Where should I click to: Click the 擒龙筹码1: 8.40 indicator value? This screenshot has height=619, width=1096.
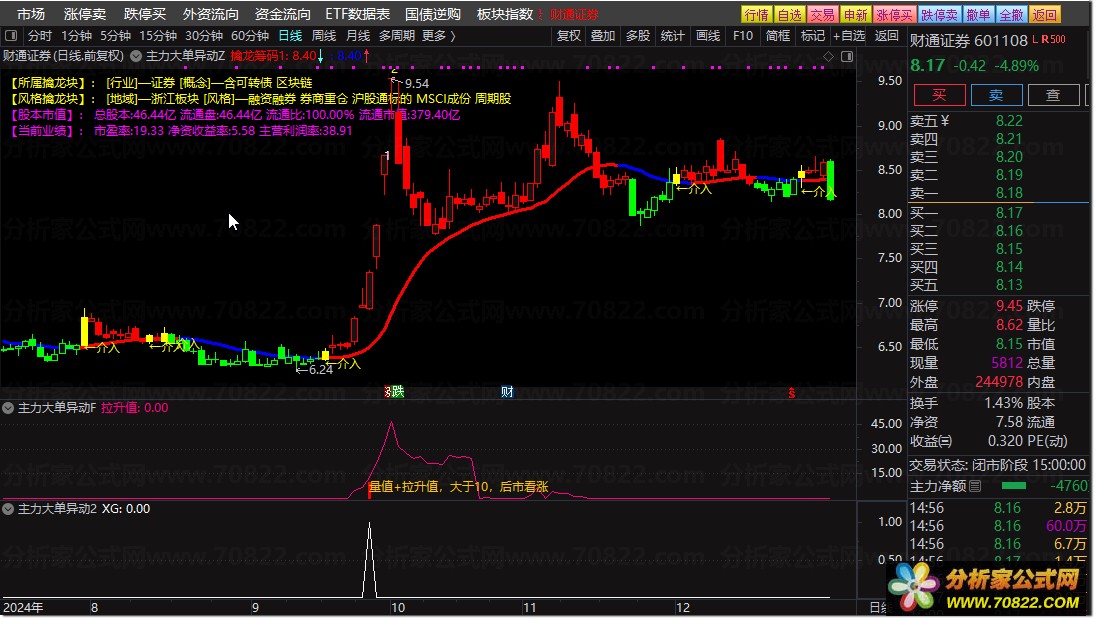(x=273, y=56)
